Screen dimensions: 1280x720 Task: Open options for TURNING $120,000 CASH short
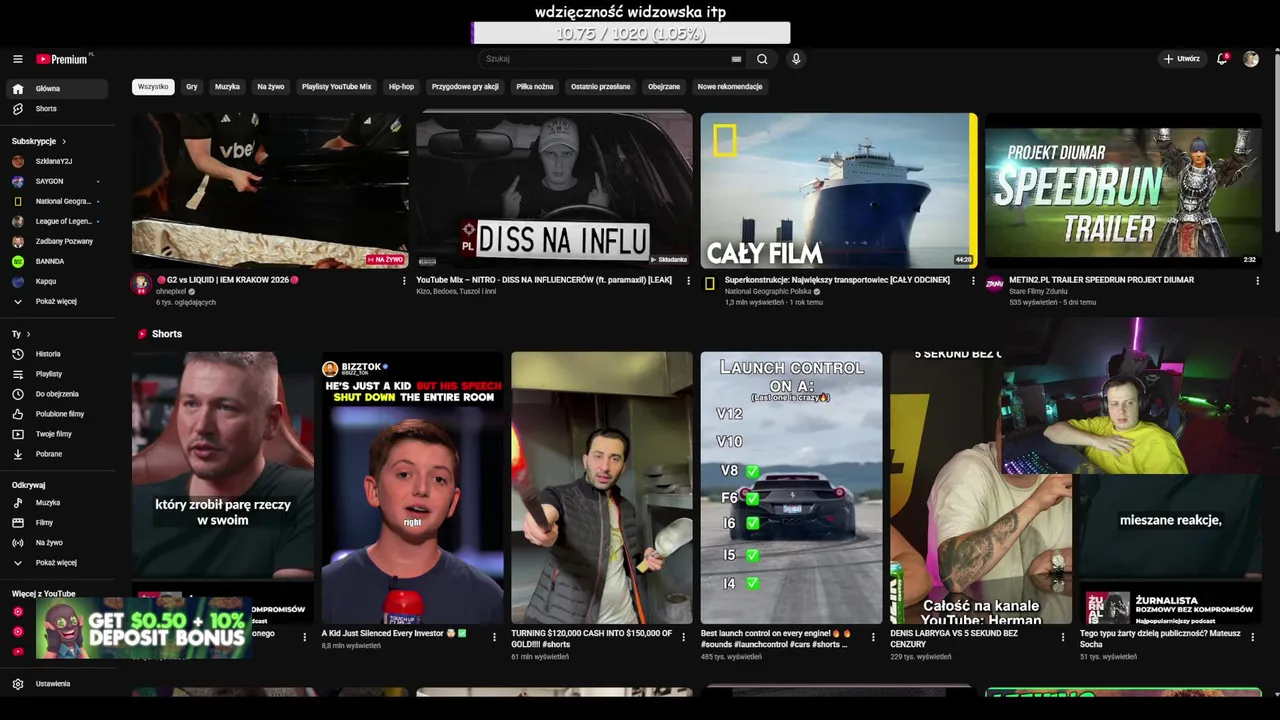(x=684, y=637)
